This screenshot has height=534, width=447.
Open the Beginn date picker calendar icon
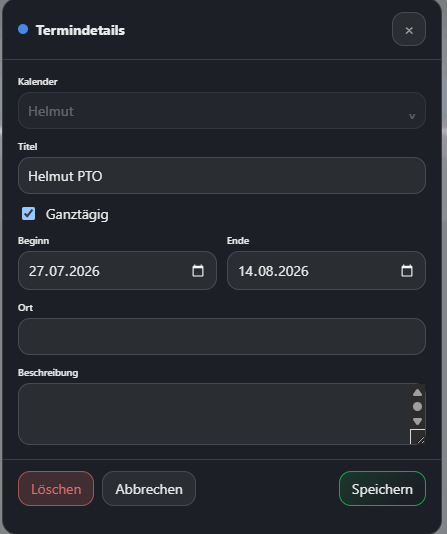tap(198, 271)
